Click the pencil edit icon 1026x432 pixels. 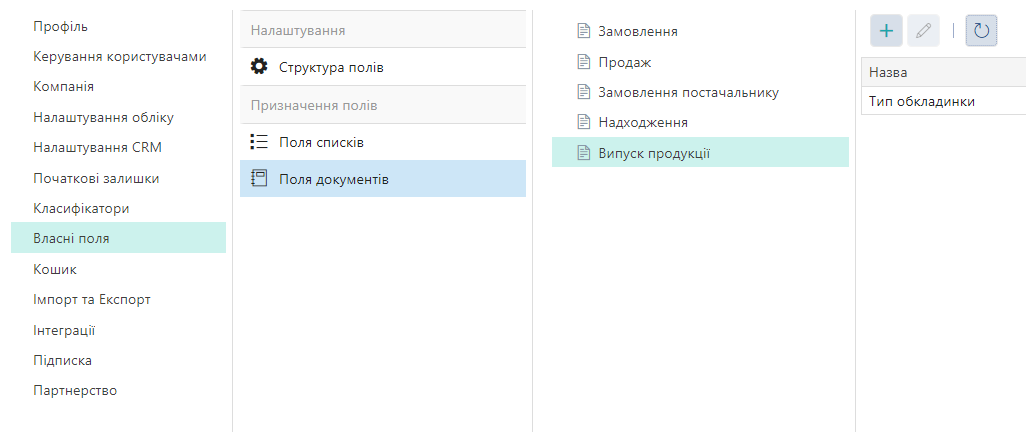point(923,31)
